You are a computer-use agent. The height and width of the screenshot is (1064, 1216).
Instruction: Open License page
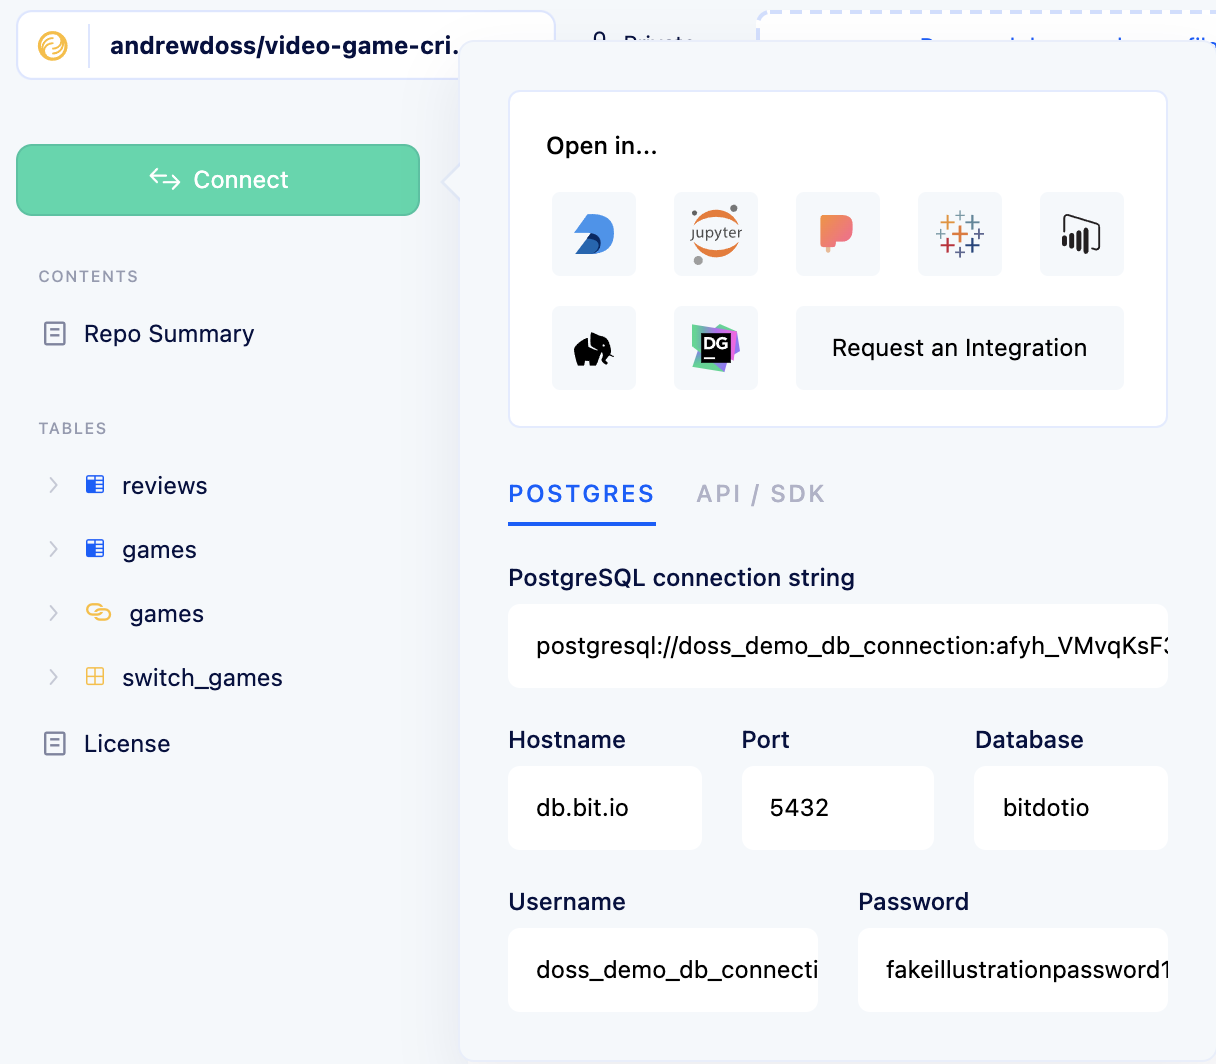click(x=127, y=744)
